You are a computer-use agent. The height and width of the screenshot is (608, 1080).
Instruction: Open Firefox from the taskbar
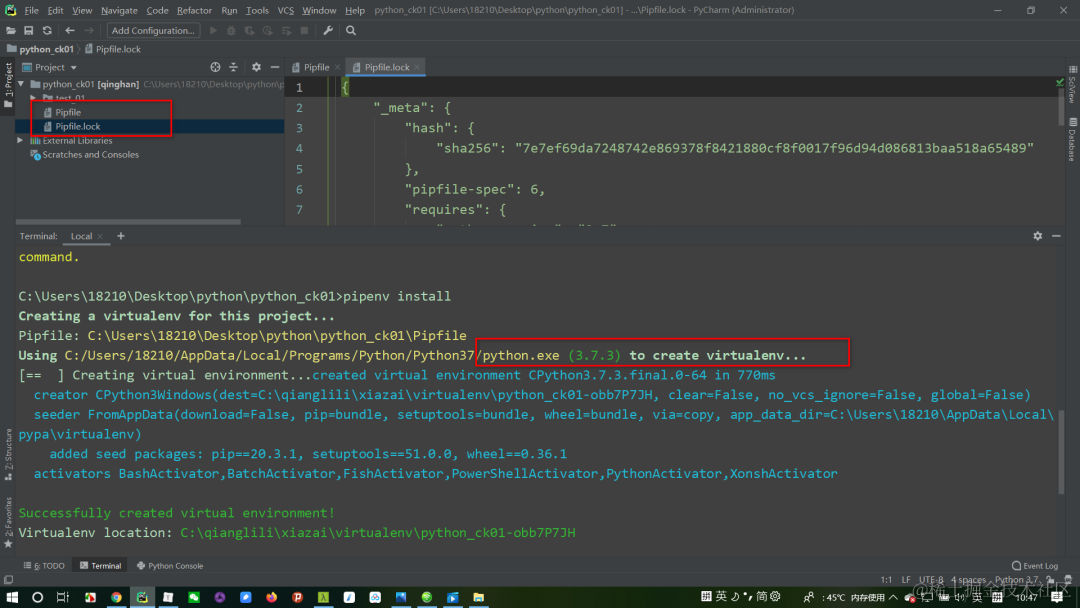(271, 597)
